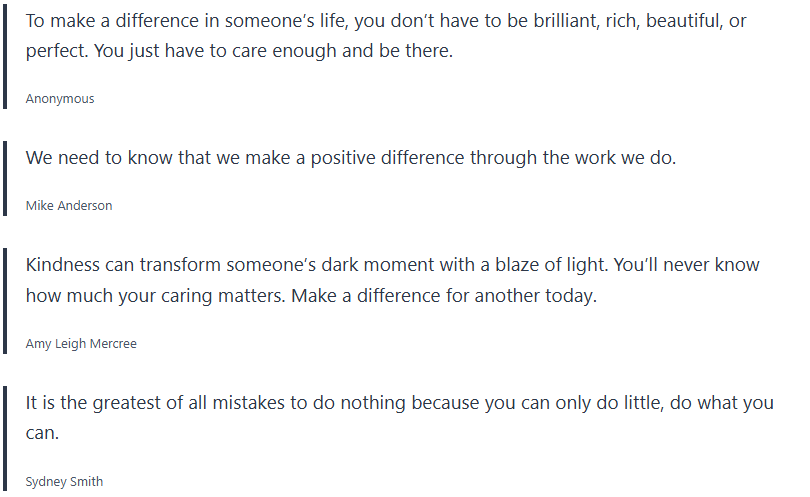Click the line "how much your caring matters"
Screen dimensions: 810x497
[311, 296]
